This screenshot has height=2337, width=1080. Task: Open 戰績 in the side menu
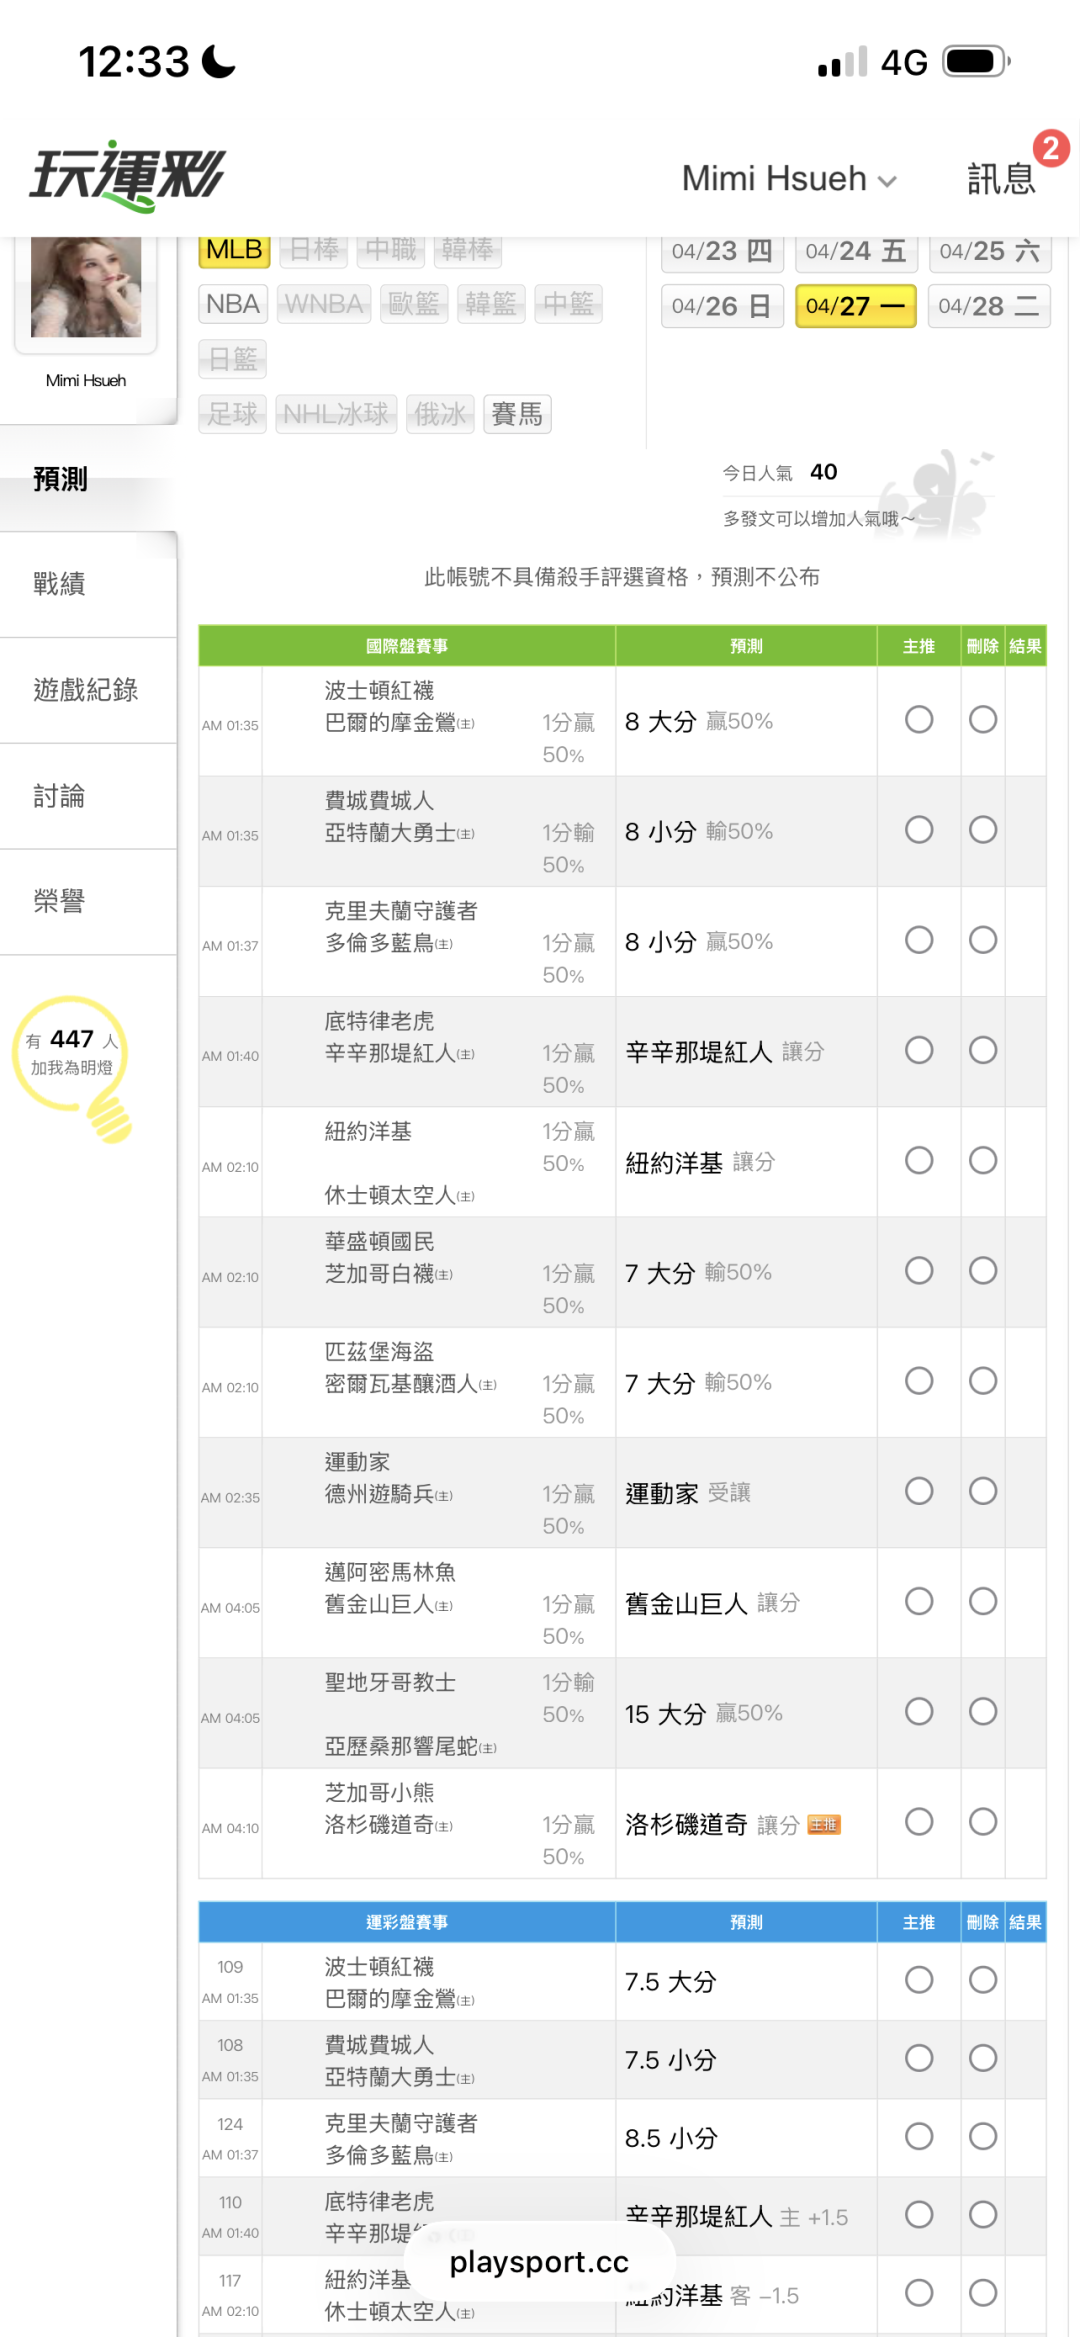pos(60,584)
